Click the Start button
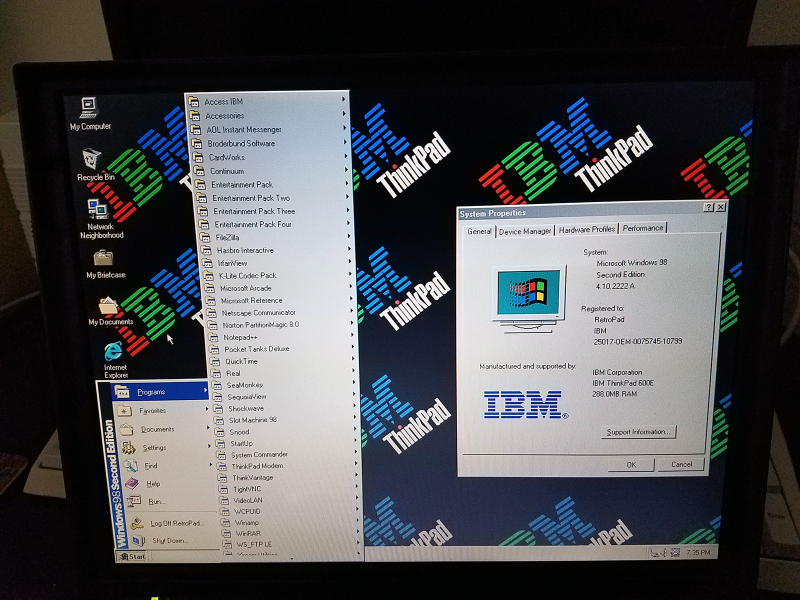The width and height of the screenshot is (800, 600). point(132,556)
